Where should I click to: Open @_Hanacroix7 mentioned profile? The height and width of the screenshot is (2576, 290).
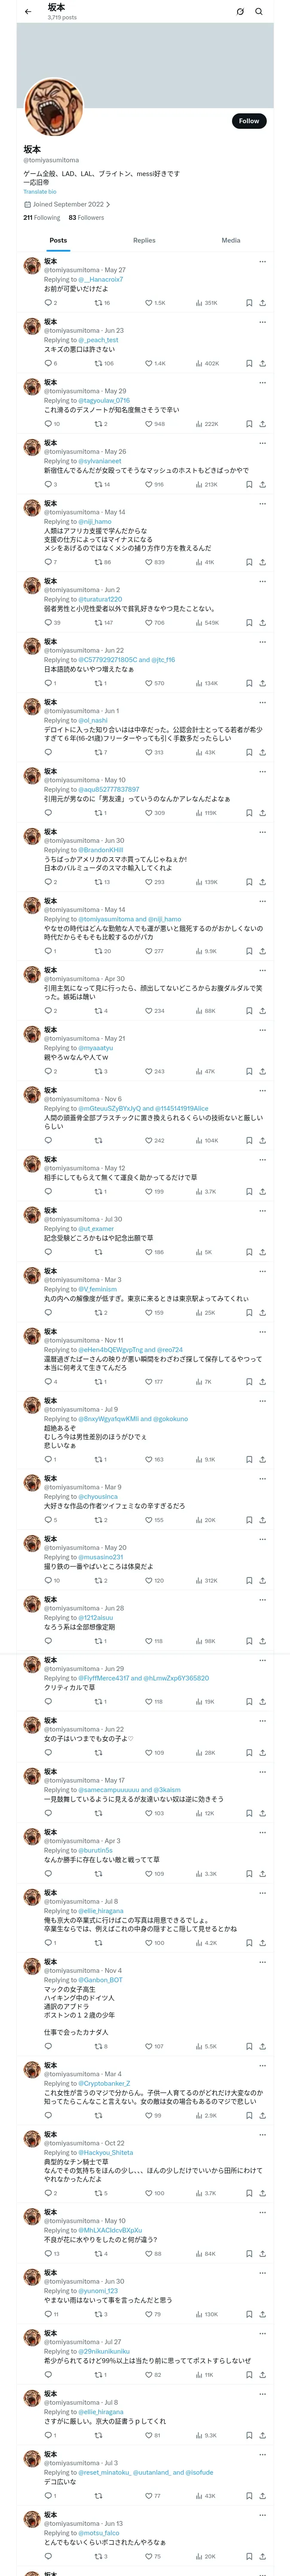point(100,279)
